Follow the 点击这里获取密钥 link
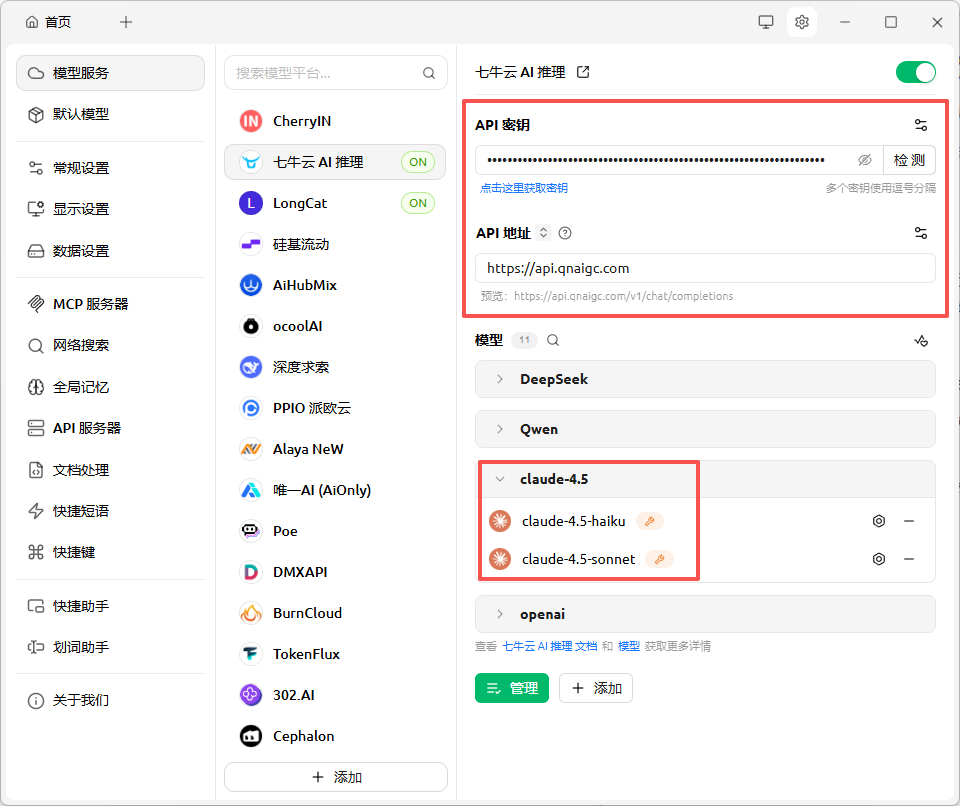960x806 pixels. 523,188
